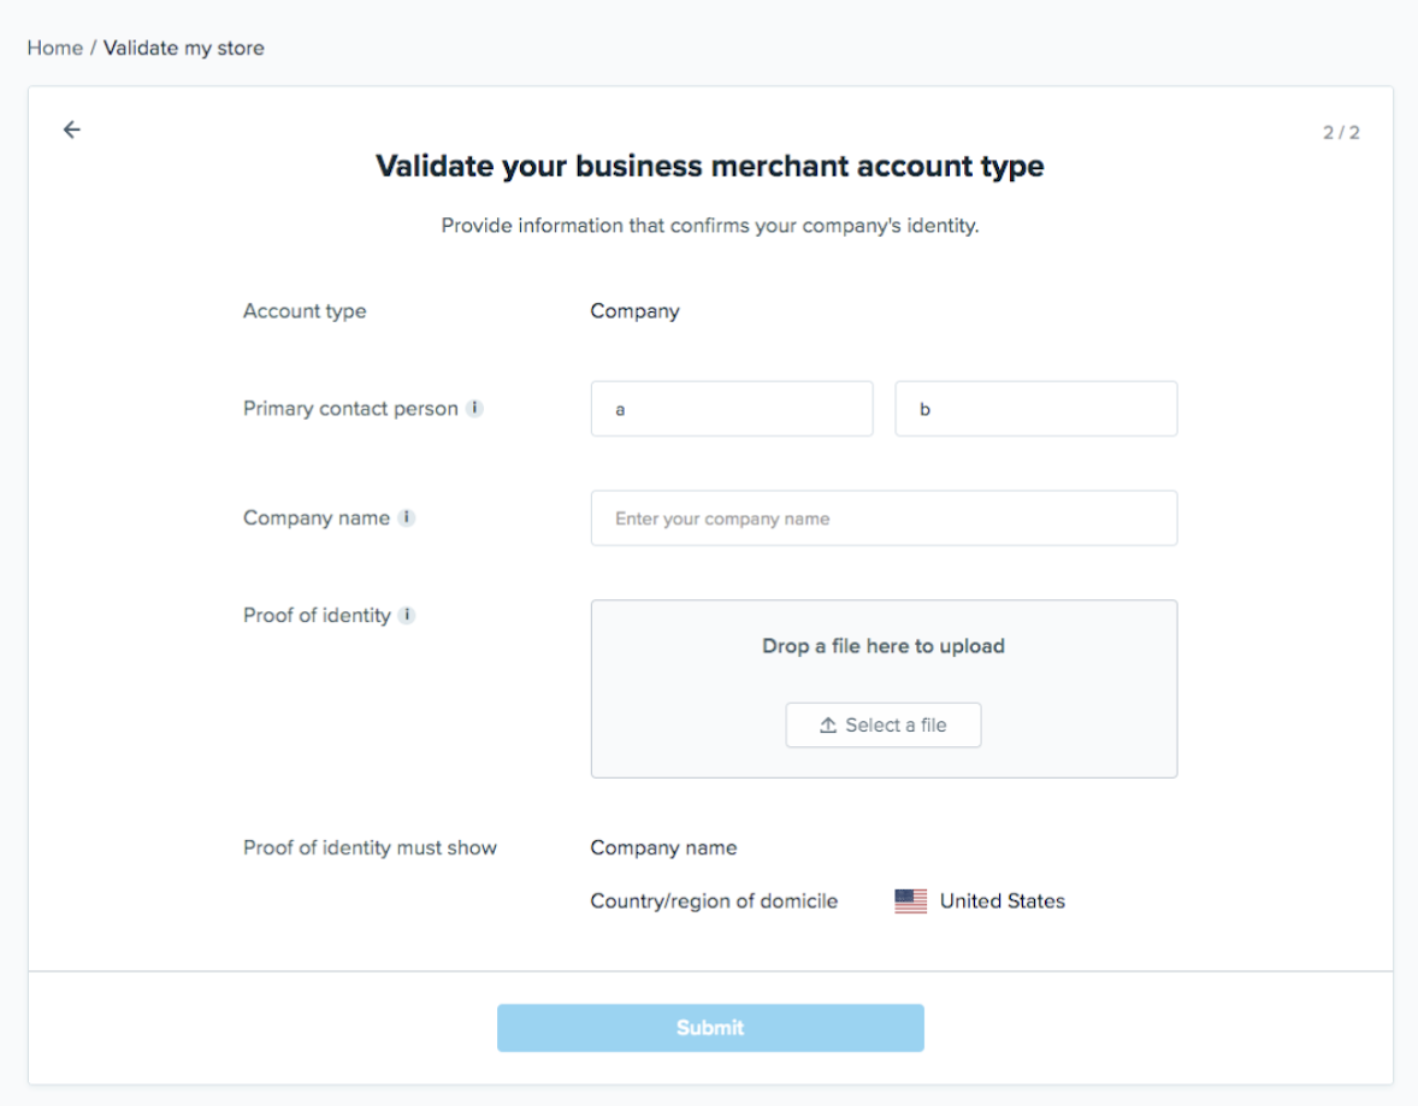
Task: Click the Country/region of domicile text
Action: (714, 901)
